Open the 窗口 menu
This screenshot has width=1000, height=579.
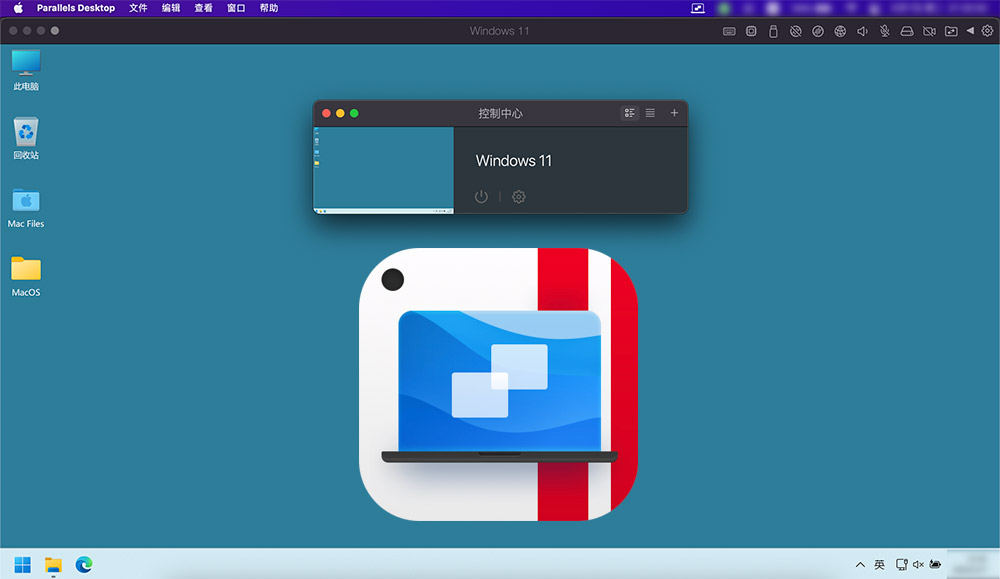pos(236,8)
